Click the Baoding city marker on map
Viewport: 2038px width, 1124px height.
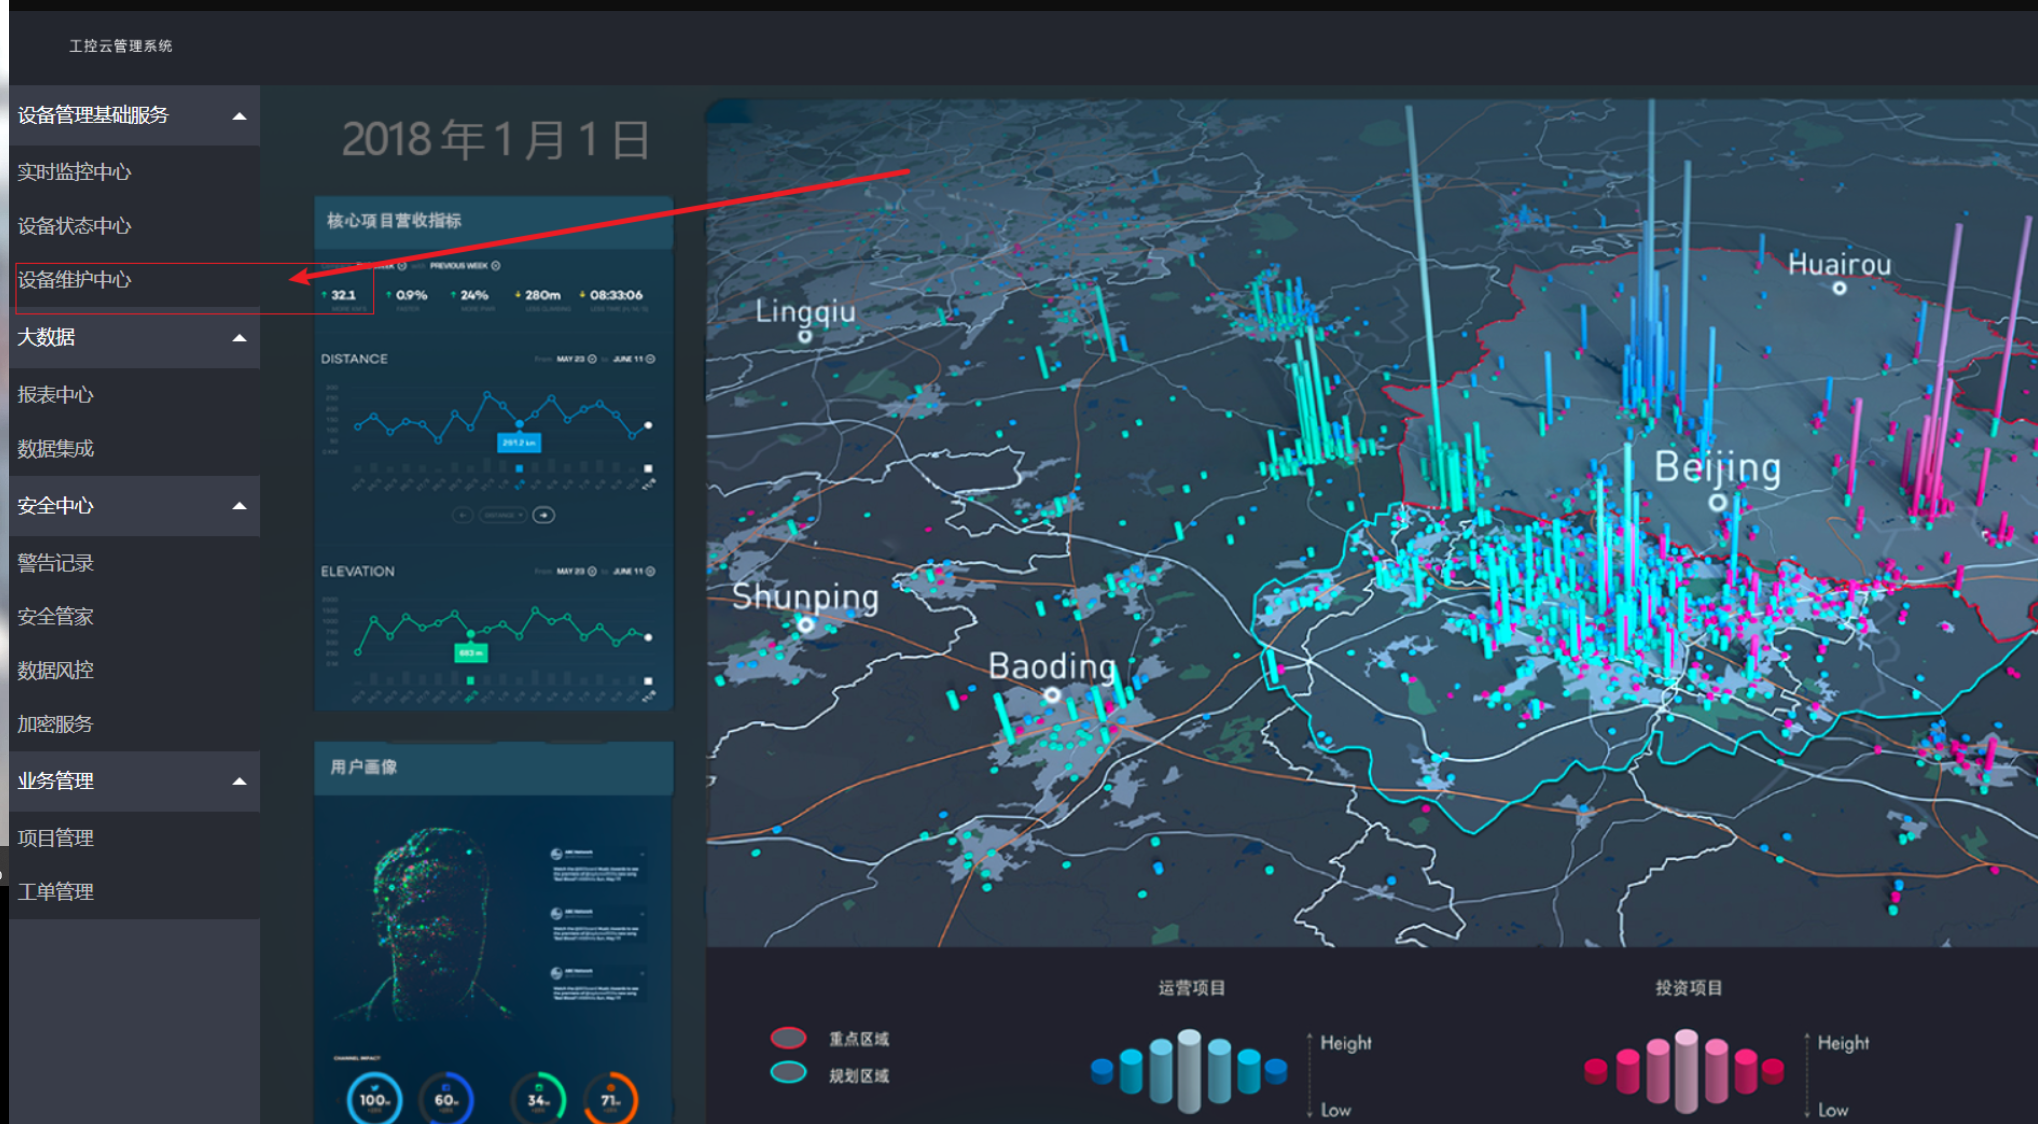coord(1052,694)
